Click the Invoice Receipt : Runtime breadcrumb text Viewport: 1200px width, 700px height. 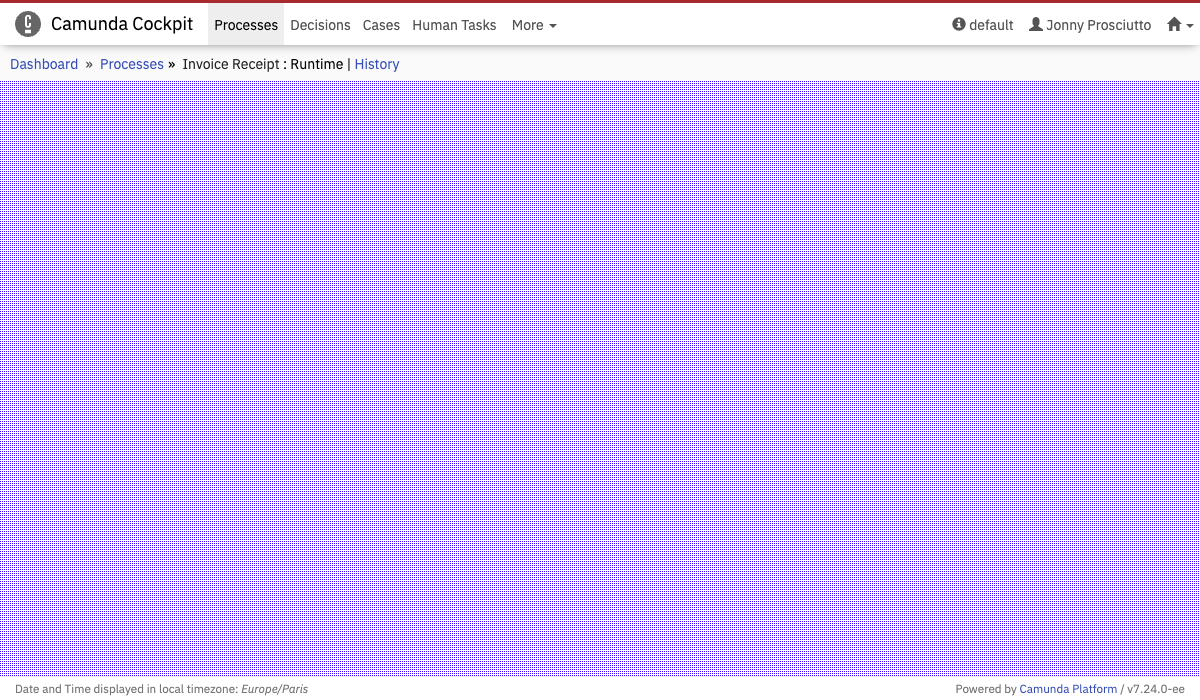click(262, 64)
